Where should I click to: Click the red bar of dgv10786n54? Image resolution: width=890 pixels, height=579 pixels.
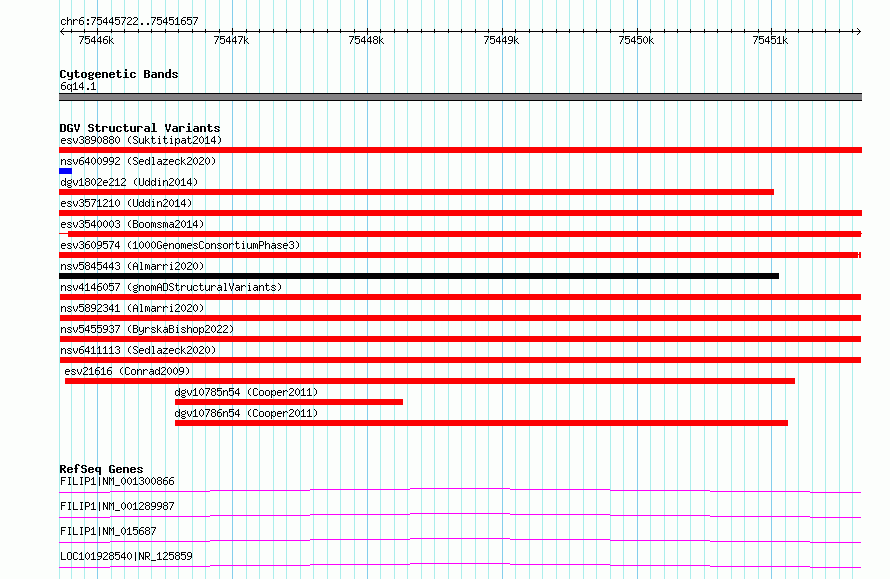point(481,423)
